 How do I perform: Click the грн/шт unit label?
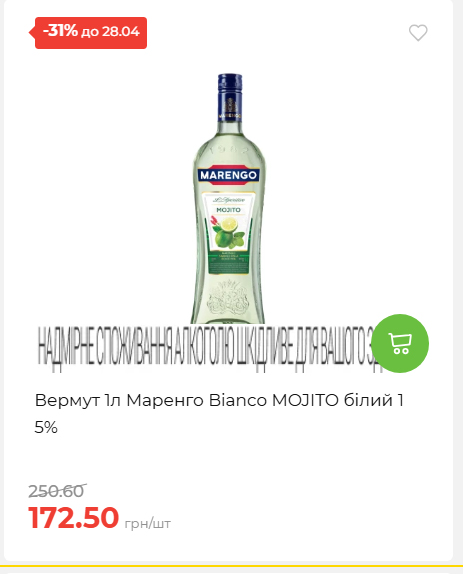point(148,524)
